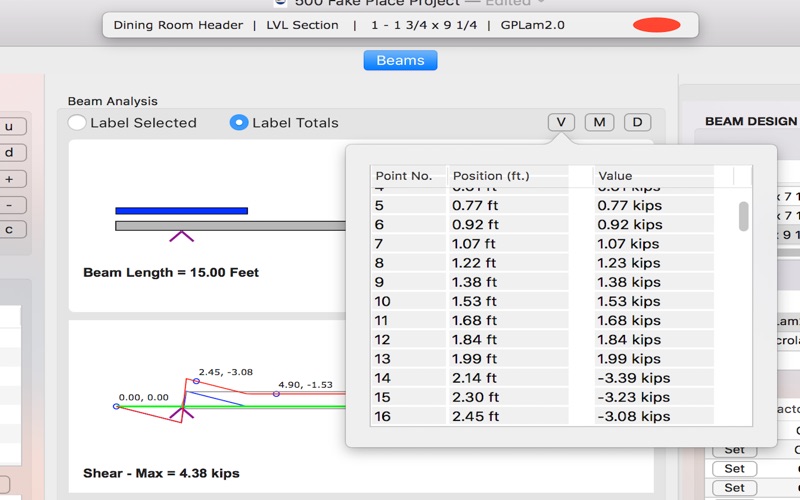Click the Beam Analysis heading
The width and height of the screenshot is (800, 500).
click(112, 101)
